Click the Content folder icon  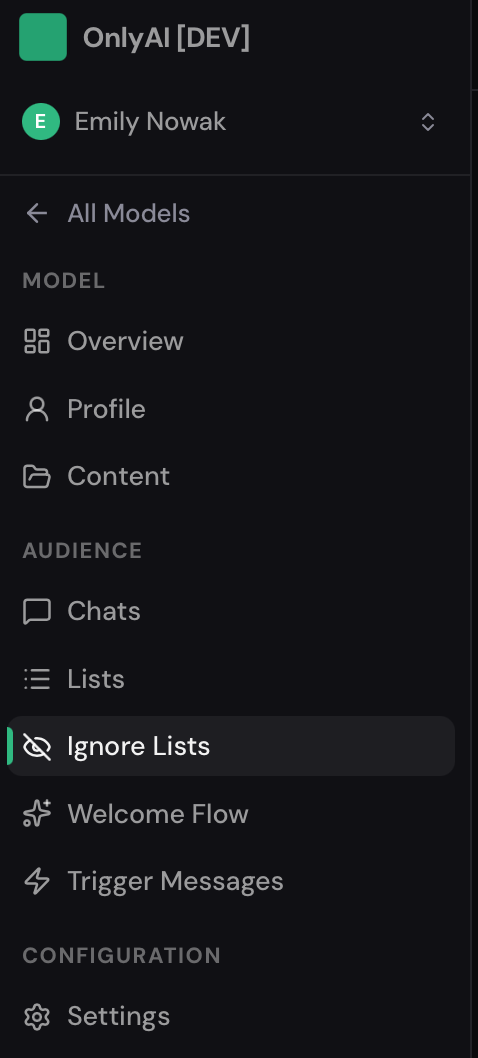tap(37, 476)
